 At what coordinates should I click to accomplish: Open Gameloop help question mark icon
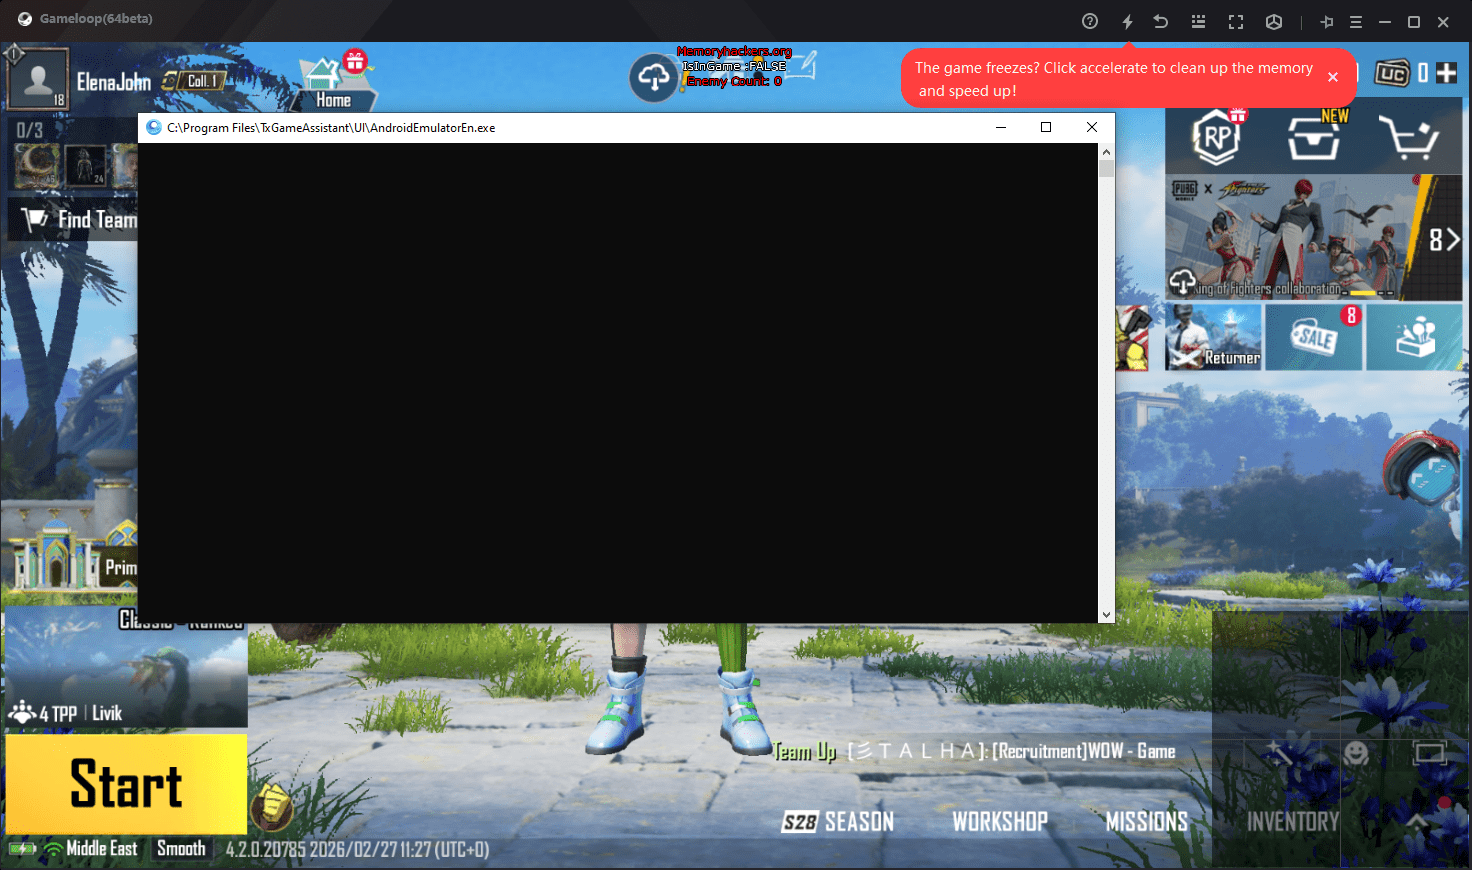click(1090, 21)
